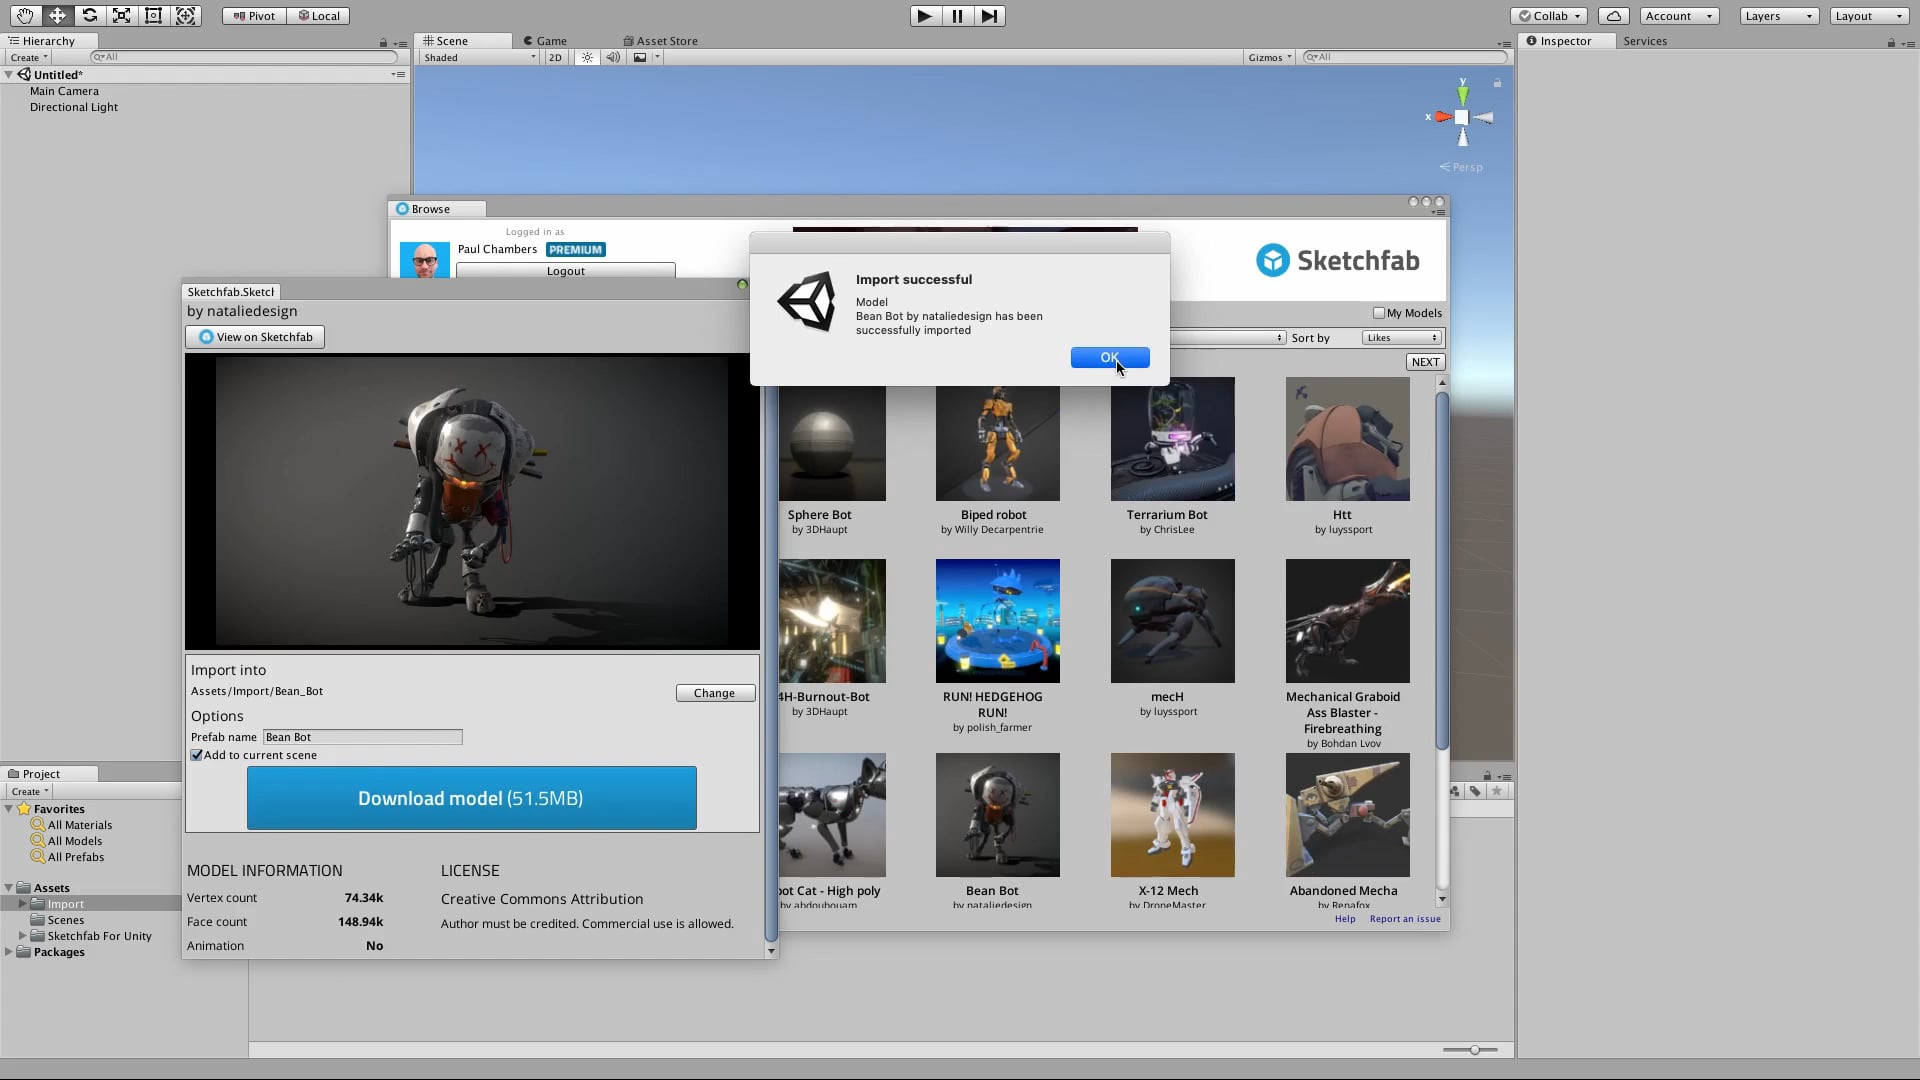The height and width of the screenshot is (1080, 1920).
Task: Select the Rotate tool
Action: [x=89, y=15]
